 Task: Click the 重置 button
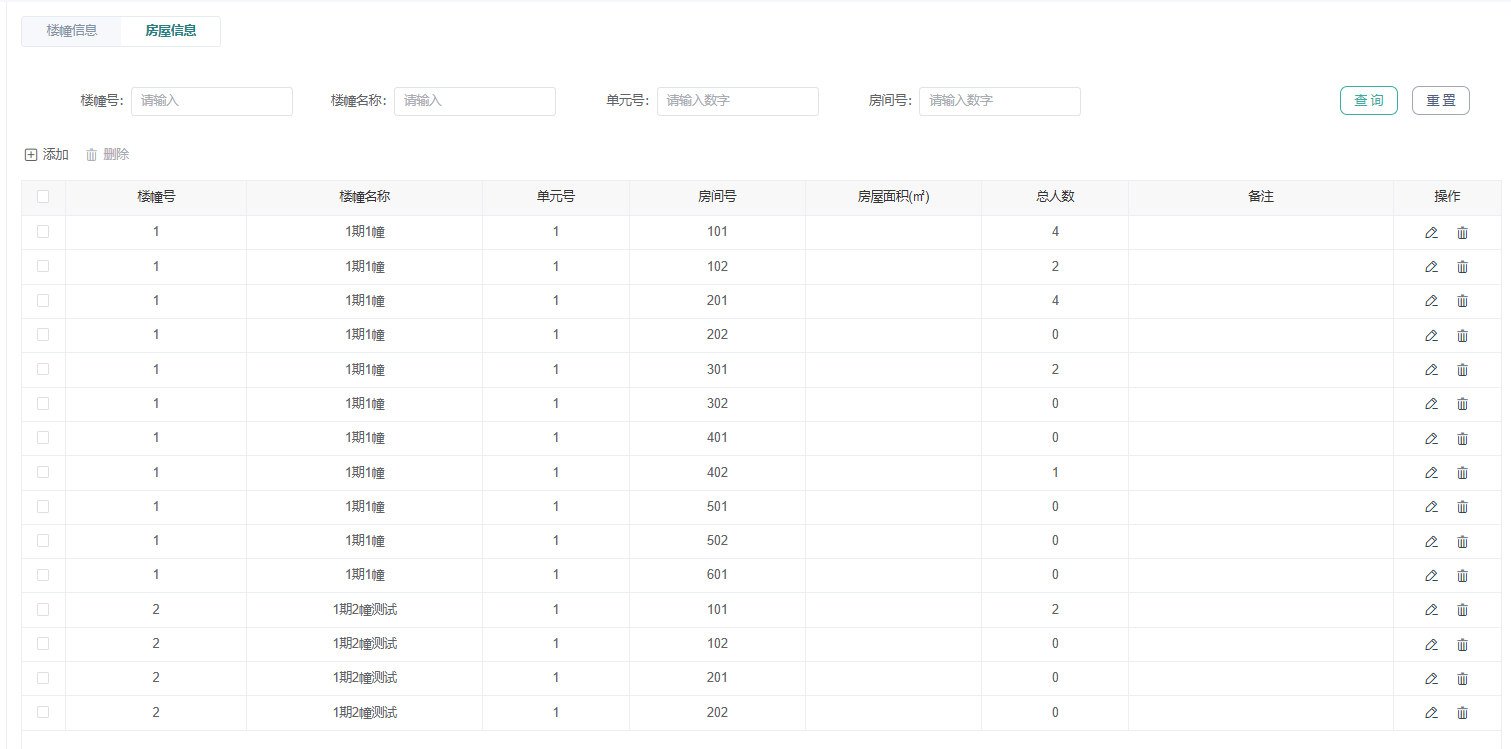click(x=1441, y=101)
